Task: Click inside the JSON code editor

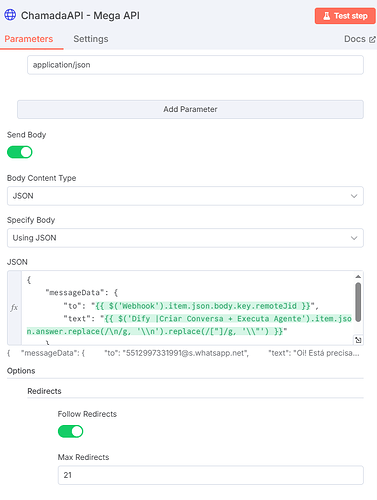Action: (187, 308)
